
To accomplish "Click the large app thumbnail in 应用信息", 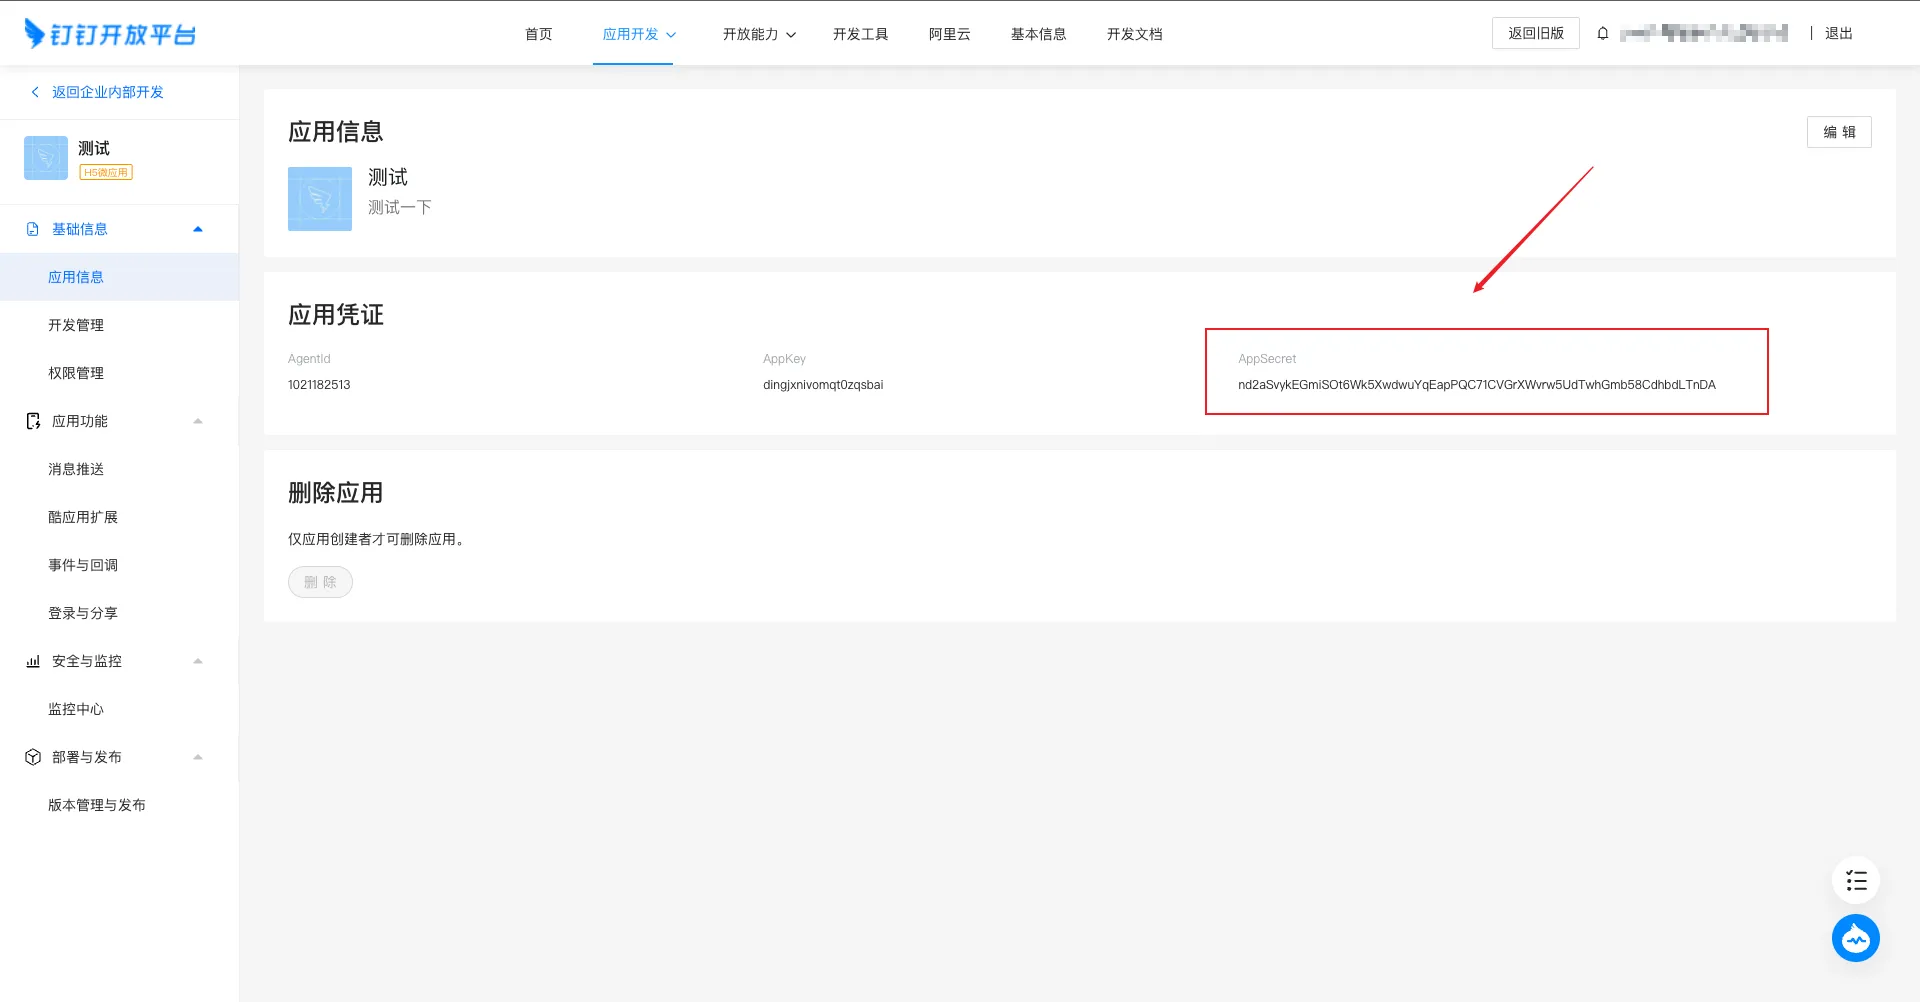I will (320, 199).
